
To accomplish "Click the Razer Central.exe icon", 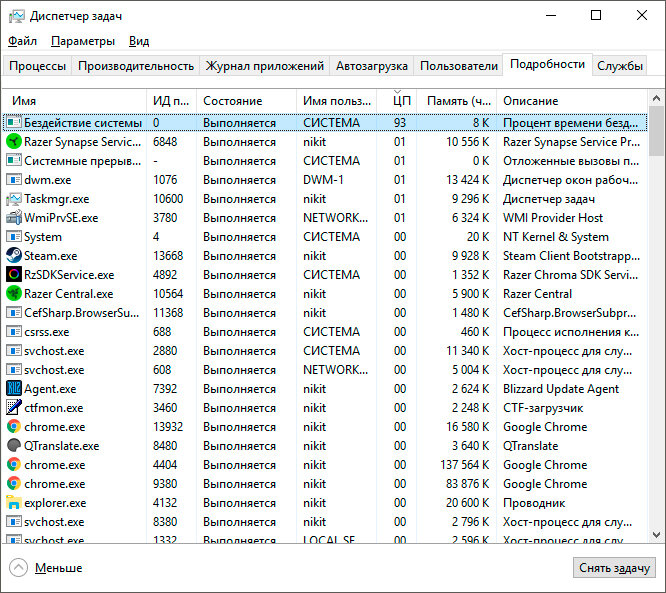I will tap(14, 294).
